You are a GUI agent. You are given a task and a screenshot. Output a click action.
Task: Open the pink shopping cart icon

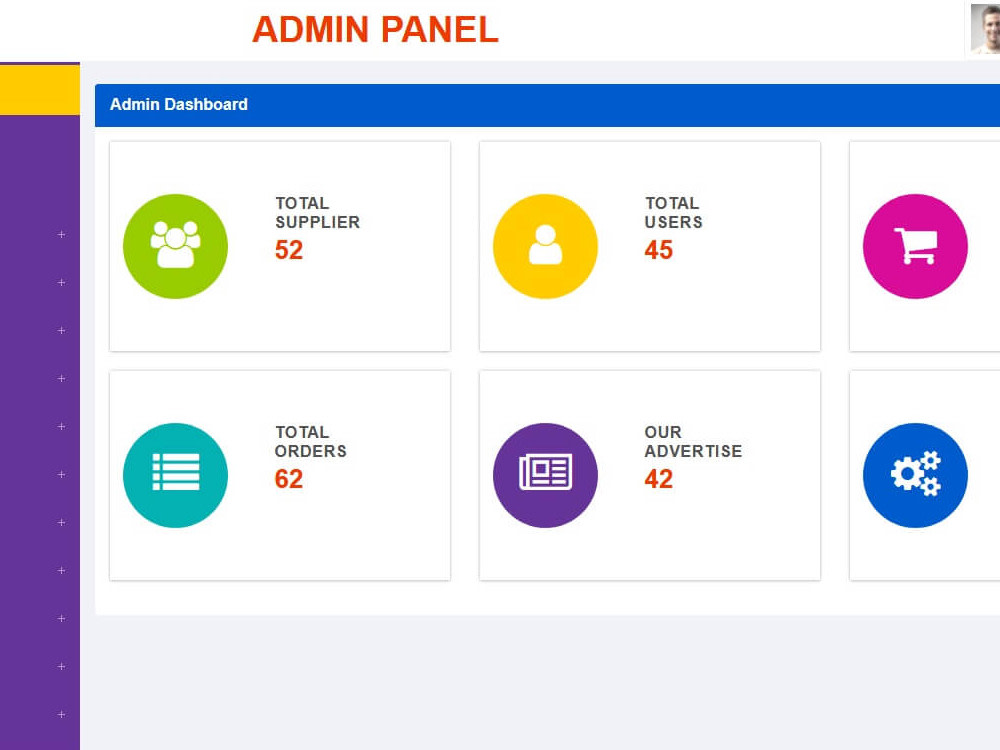point(915,246)
